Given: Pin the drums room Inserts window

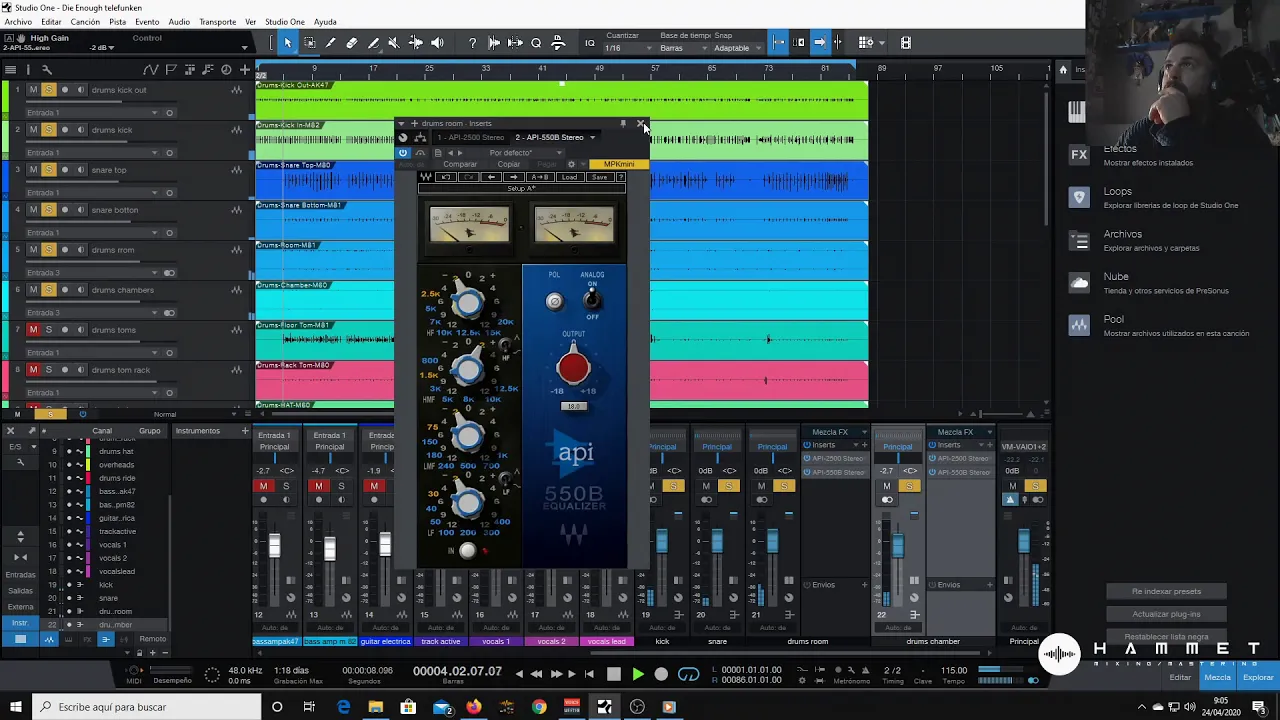Looking at the screenshot, I should 623,124.
